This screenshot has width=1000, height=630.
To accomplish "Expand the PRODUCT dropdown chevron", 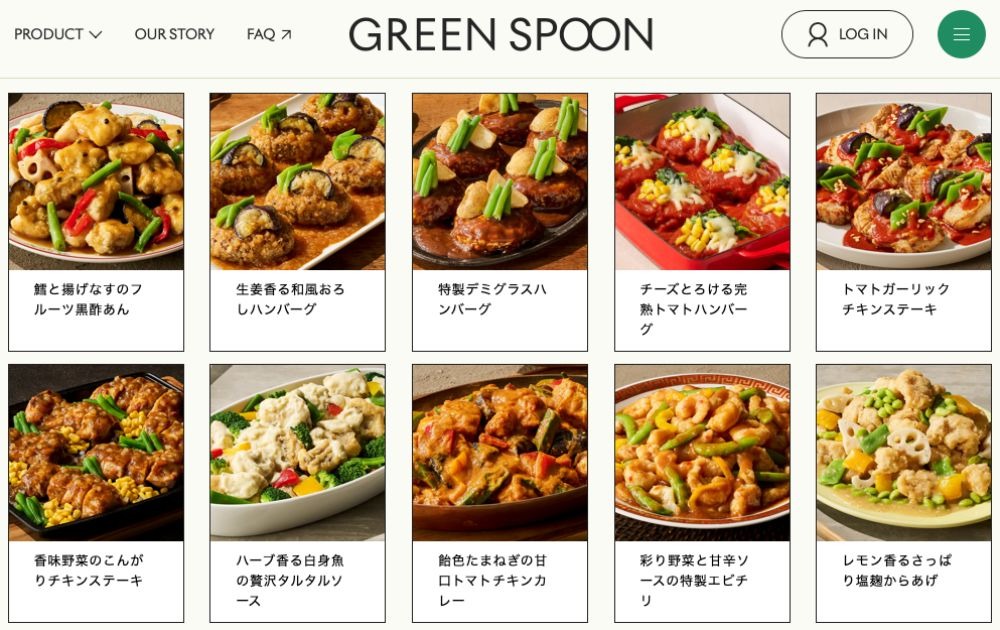I will click(96, 34).
